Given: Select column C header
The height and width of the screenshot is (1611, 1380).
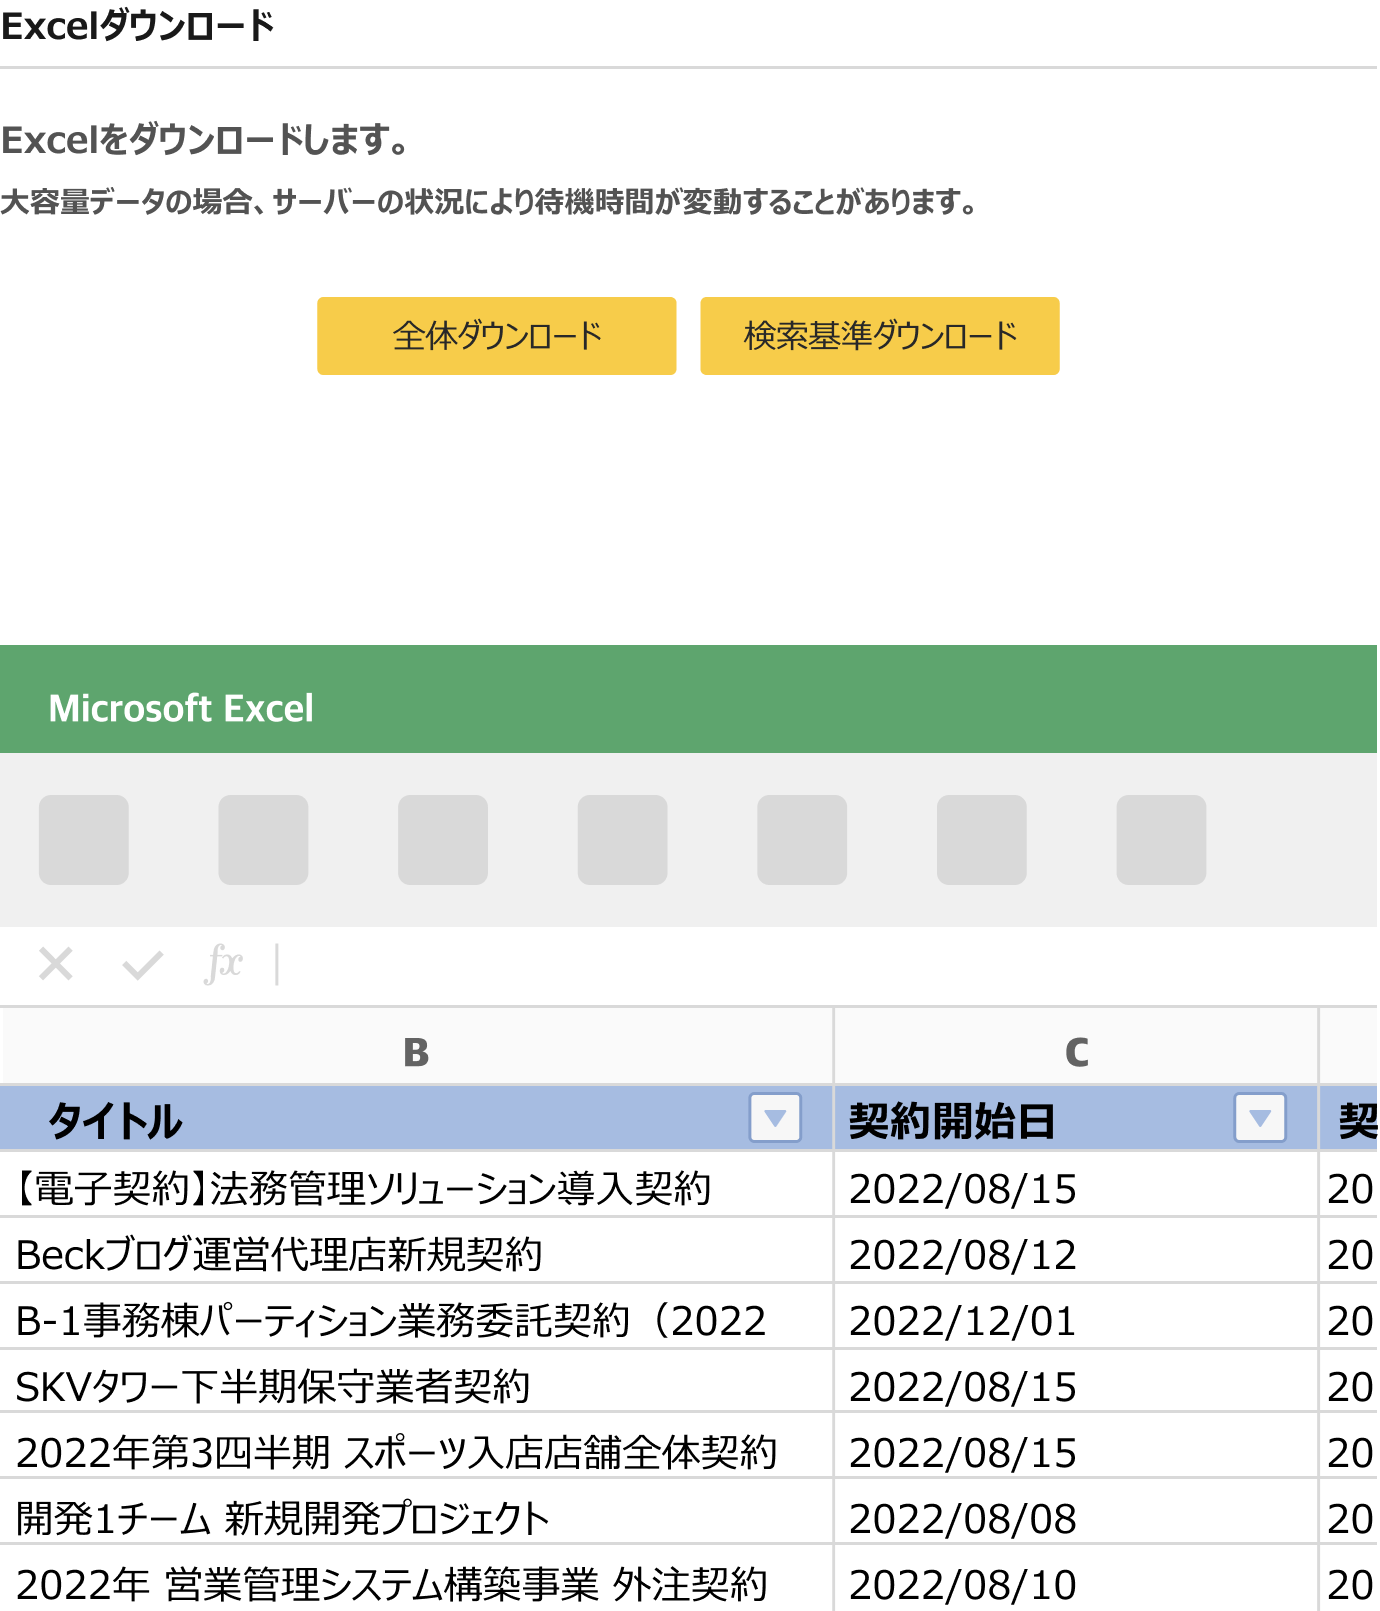Looking at the screenshot, I should pos(1076,1051).
